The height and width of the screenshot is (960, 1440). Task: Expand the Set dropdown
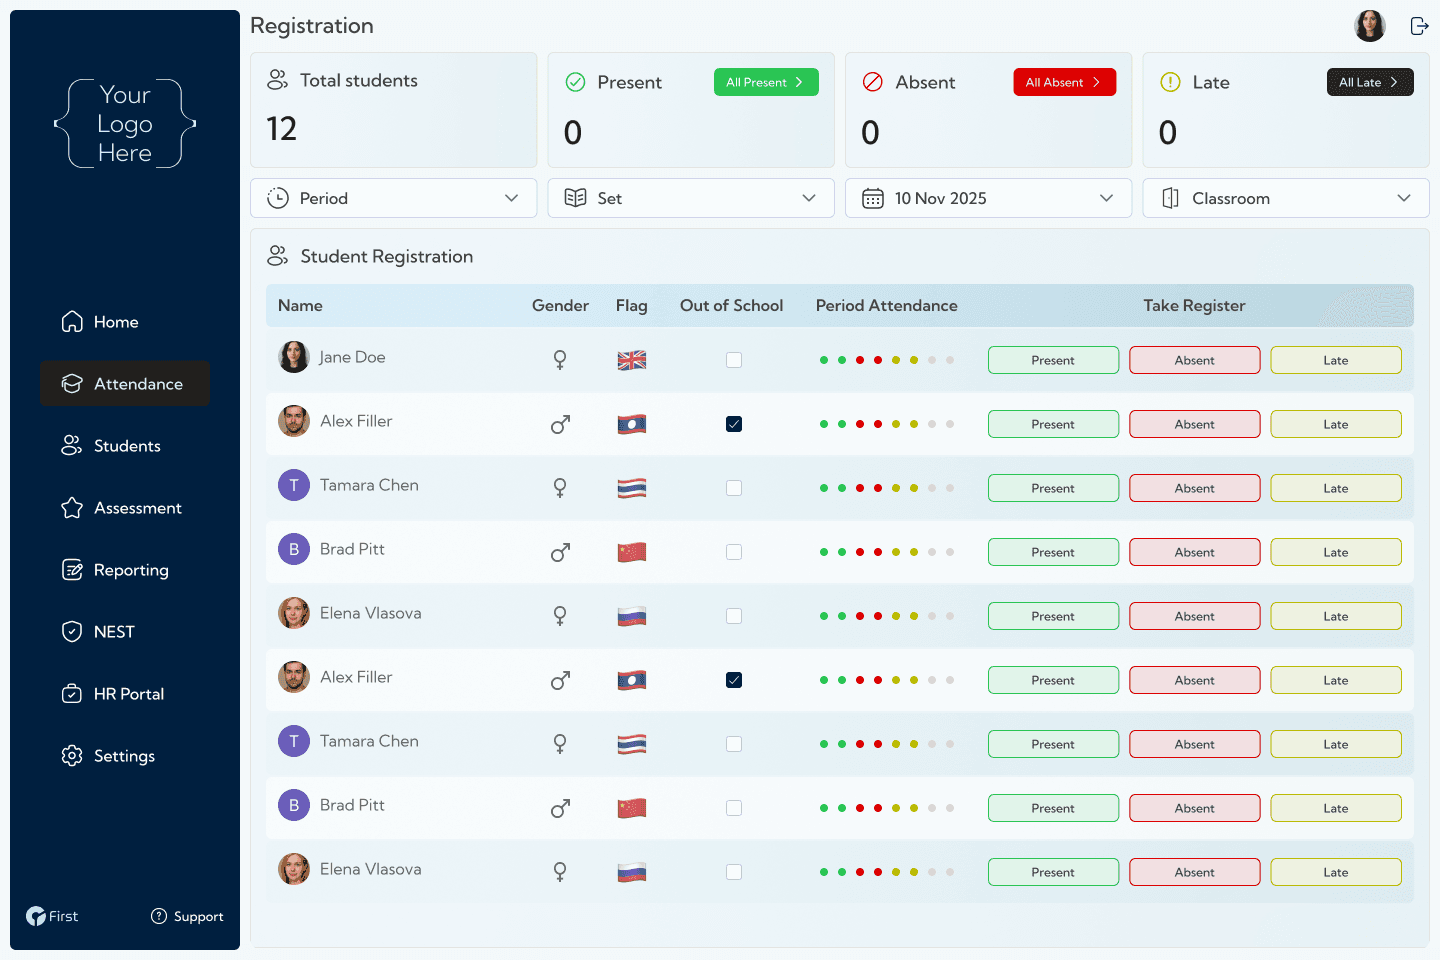click(x=690, y=198)
